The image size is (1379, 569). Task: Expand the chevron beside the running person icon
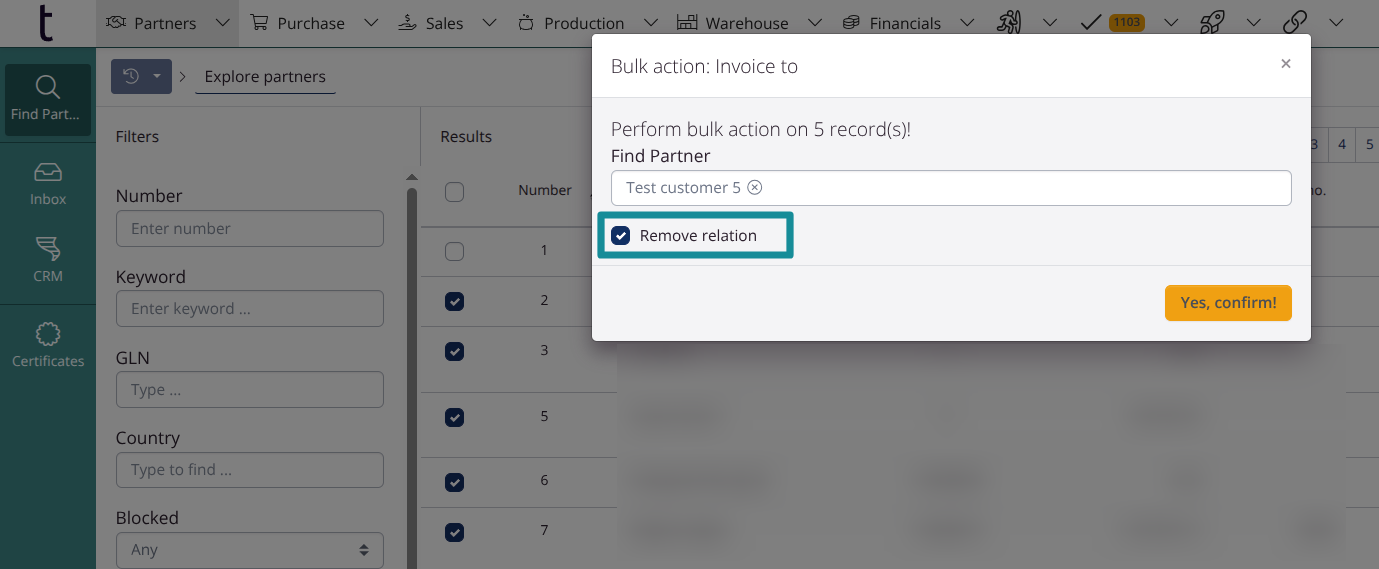pyautogui.click(x=1050, y=23)
